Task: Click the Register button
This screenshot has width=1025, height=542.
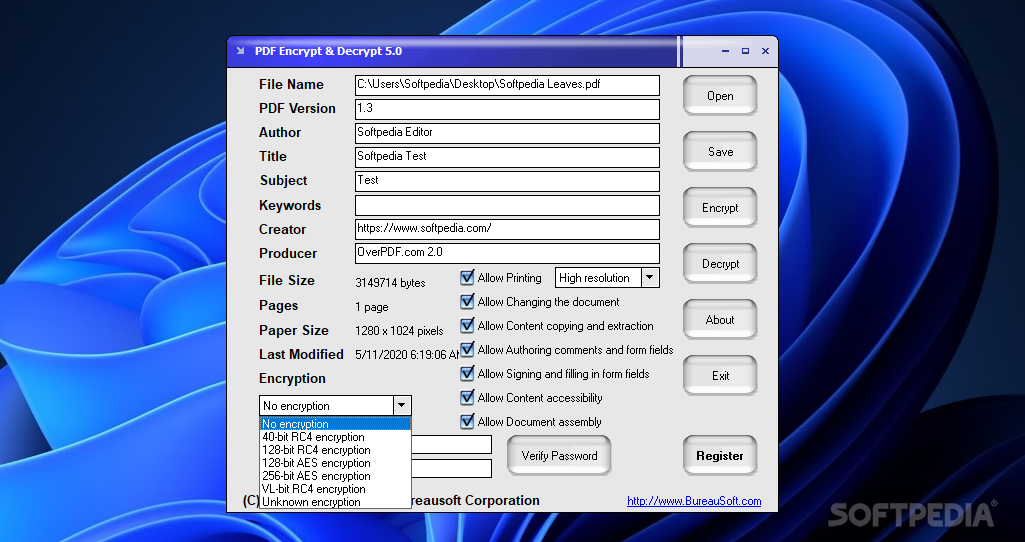Action: click(x=720, y=456)
